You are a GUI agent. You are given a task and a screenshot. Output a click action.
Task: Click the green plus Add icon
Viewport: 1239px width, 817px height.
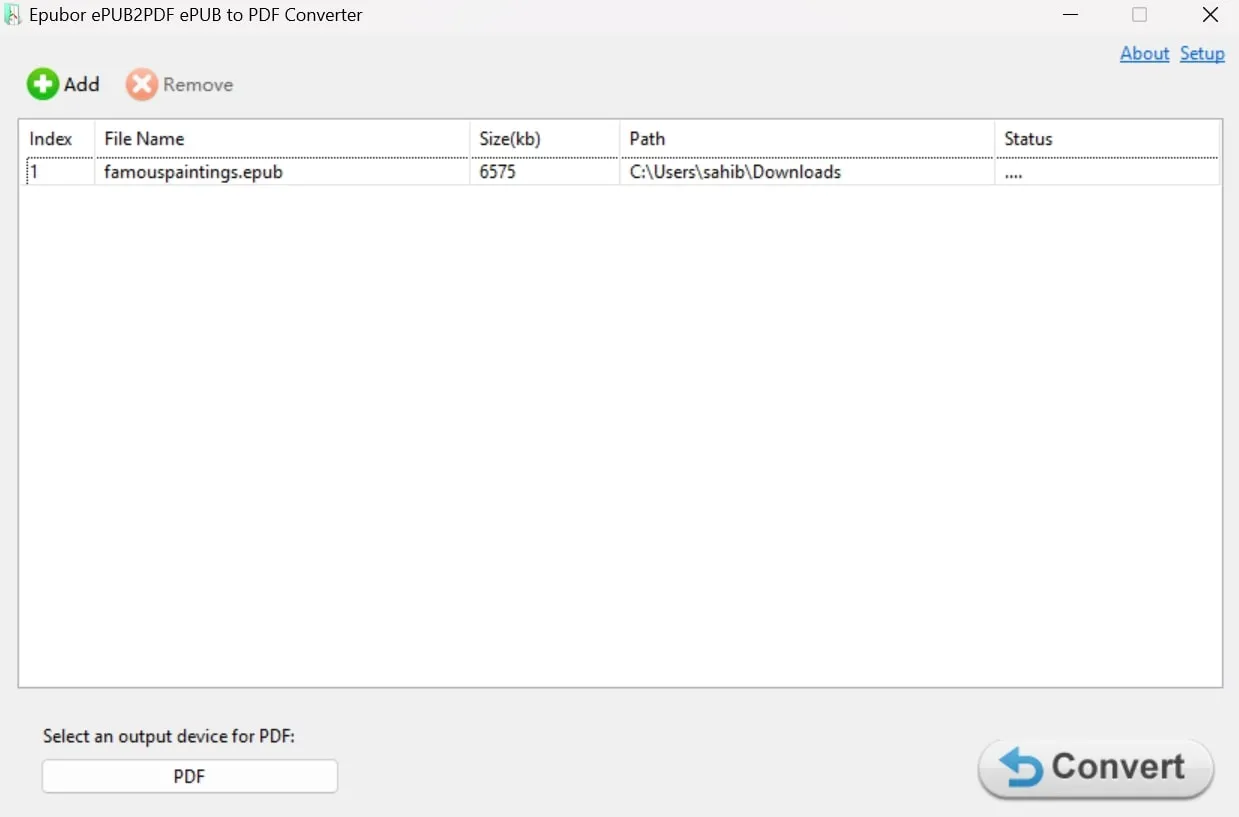pyautogui.click(x=43, y=84)
